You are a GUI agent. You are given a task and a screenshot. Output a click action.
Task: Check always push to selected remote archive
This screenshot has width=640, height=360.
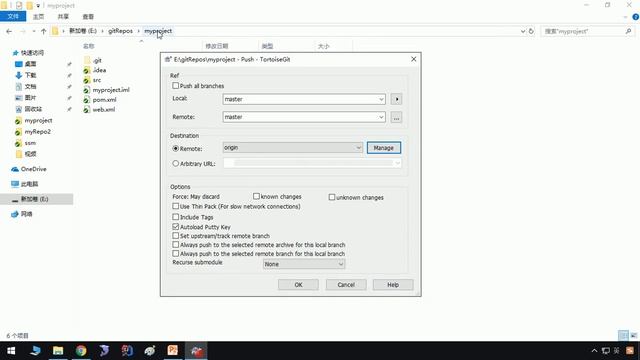click(x=176, y=244)
